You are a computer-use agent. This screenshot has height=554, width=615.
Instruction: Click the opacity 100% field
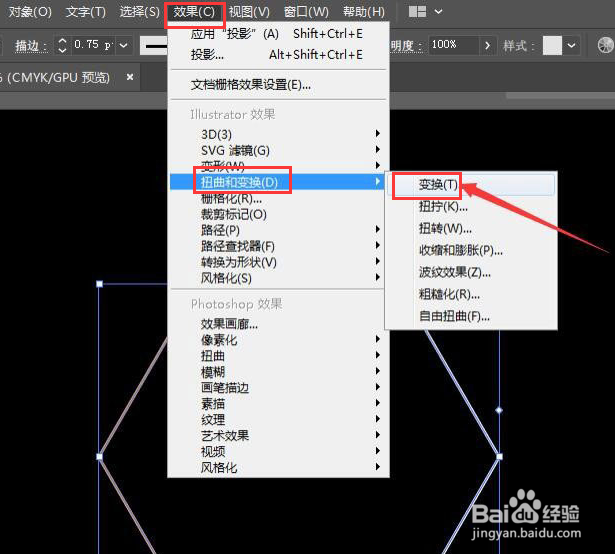click(453, 45)
